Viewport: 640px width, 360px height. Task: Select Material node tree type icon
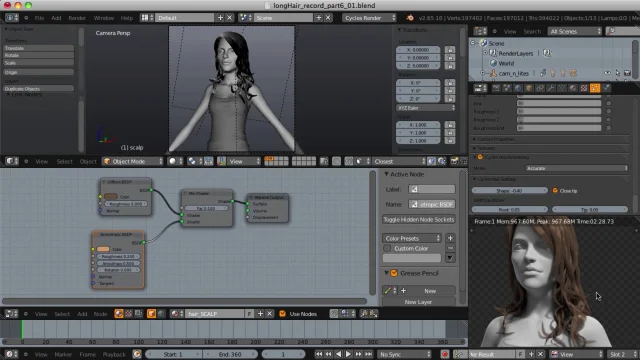tap(119, 313)
